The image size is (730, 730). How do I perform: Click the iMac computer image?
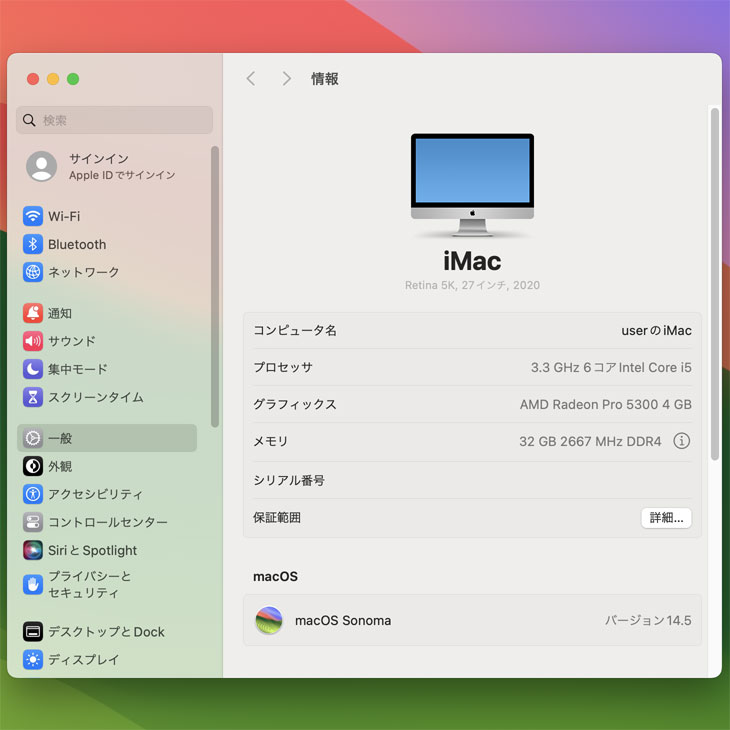[472, 185]
